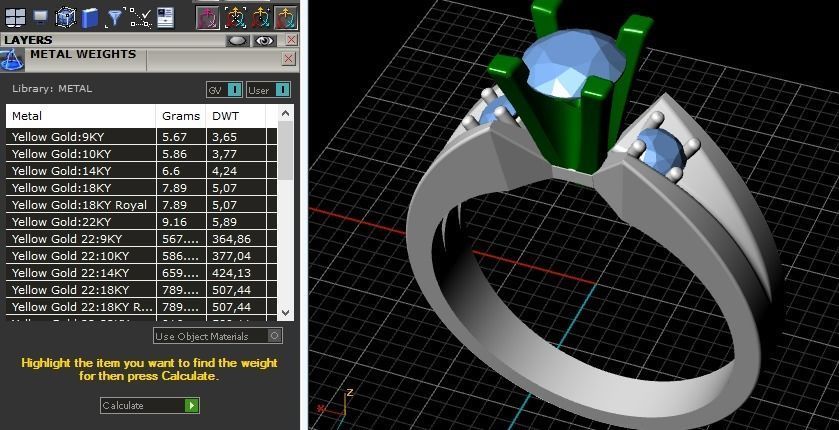
Task: Click the Calculate button
Action: coord(150,405)
